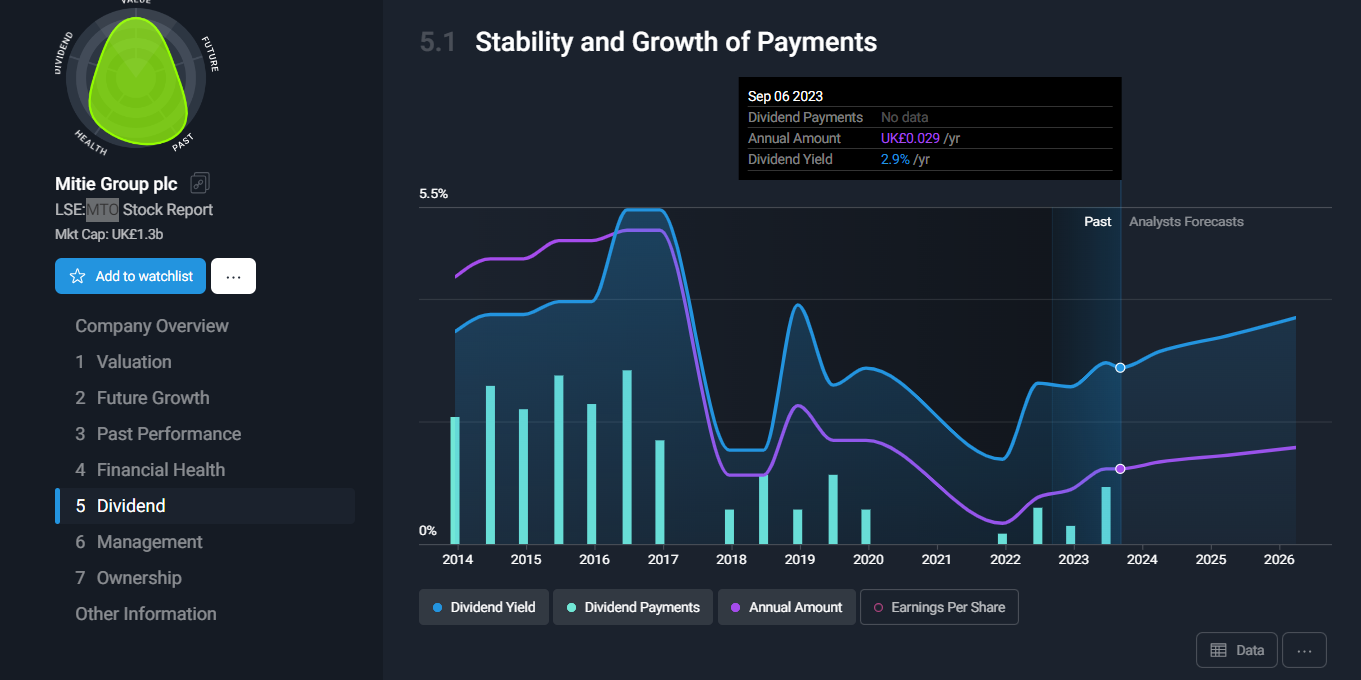This screenshot has height=680, width=1361.
Task: Go to Company Overview section
Action: pyautogui.click(x=152, y=326)
